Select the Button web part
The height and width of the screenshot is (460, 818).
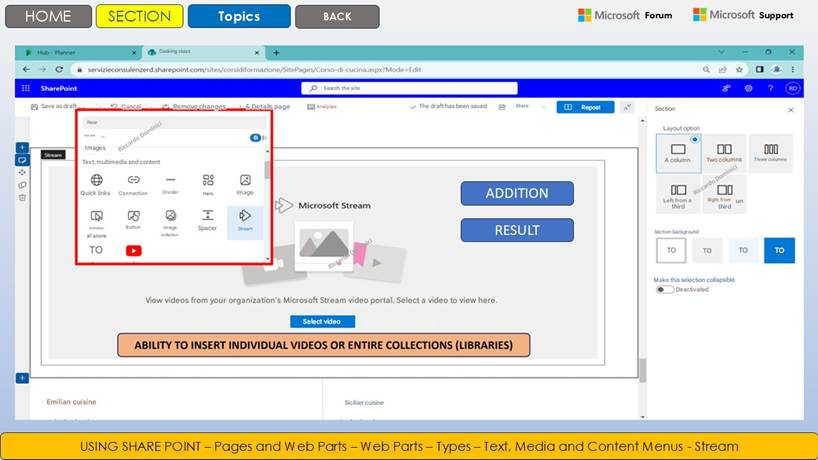point(133,220)
